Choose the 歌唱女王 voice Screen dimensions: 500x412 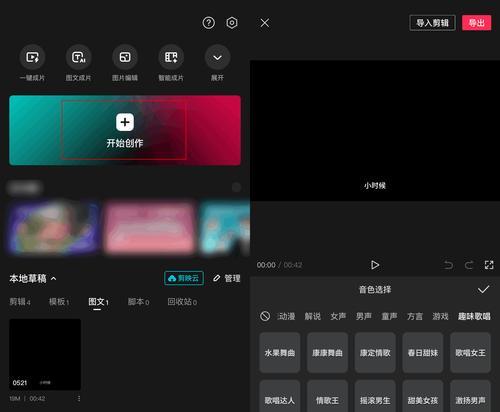point(470,352)
